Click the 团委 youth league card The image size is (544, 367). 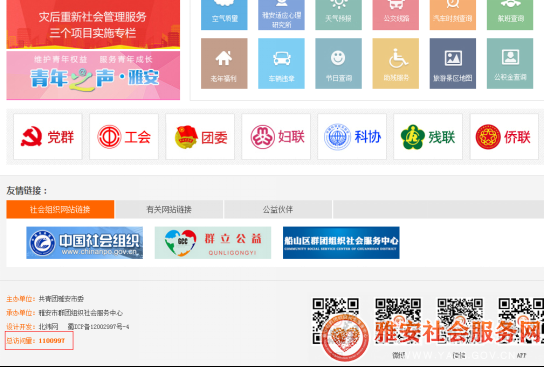(x=200, y=137)
